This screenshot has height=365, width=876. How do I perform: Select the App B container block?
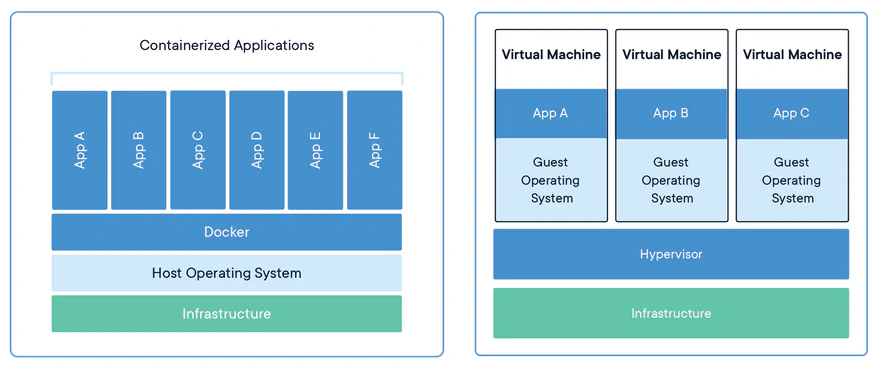coord(139,150)
